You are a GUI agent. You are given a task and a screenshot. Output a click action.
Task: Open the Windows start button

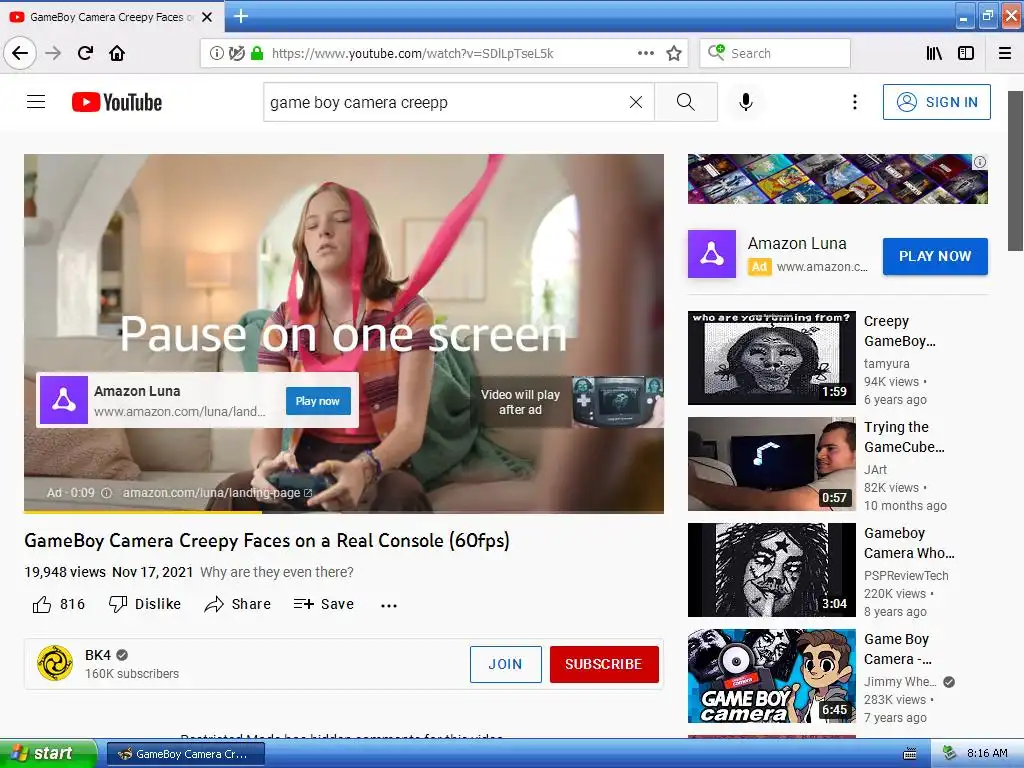pyautogui.click(x=48, y=754)
